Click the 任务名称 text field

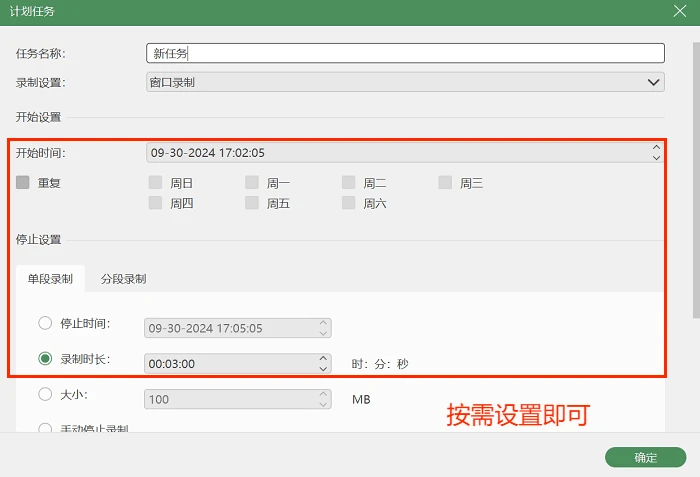coord(405,53)
